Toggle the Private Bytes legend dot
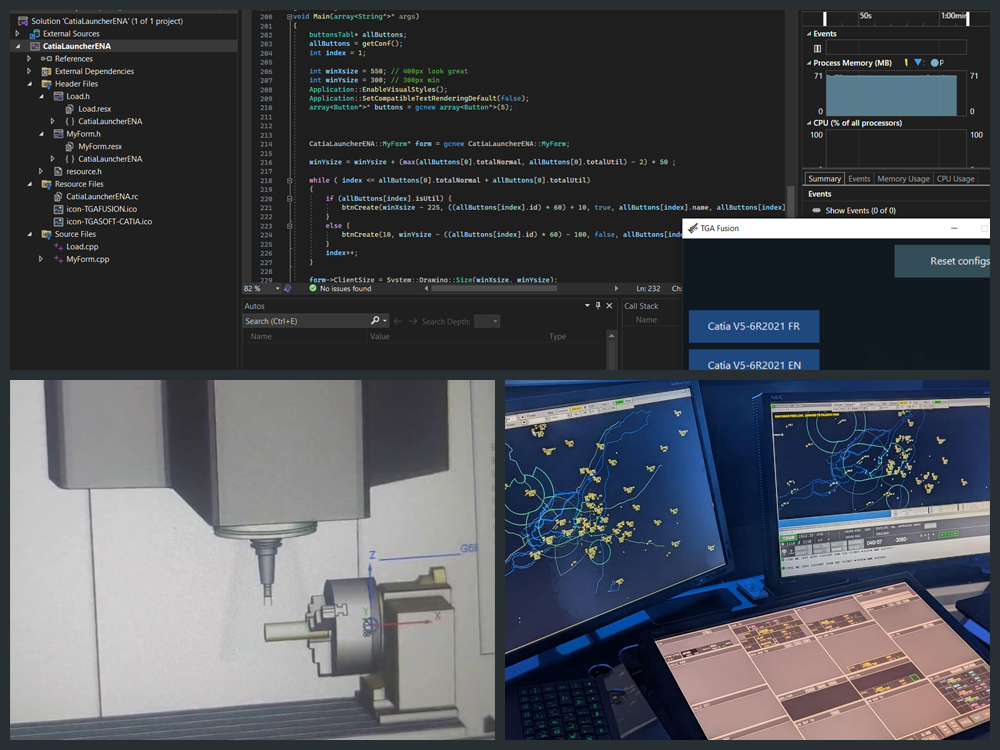 pos(934,62)
